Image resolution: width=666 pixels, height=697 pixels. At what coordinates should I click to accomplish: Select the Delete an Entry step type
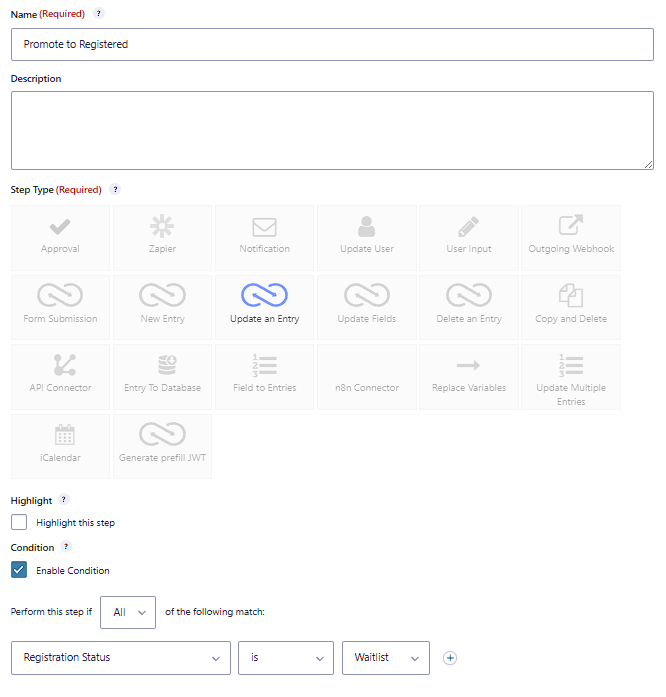coord(469,308)
